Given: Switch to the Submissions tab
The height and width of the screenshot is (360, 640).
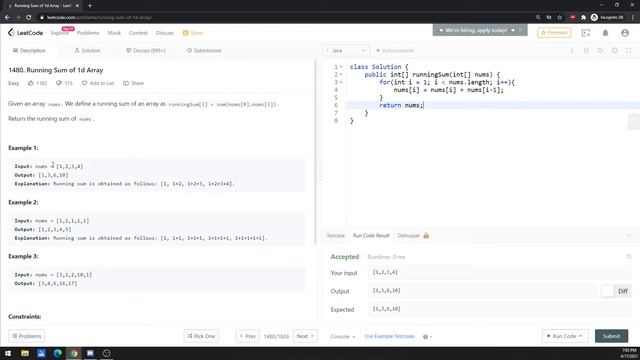Looking at the screenshot, I should point(204,51).
